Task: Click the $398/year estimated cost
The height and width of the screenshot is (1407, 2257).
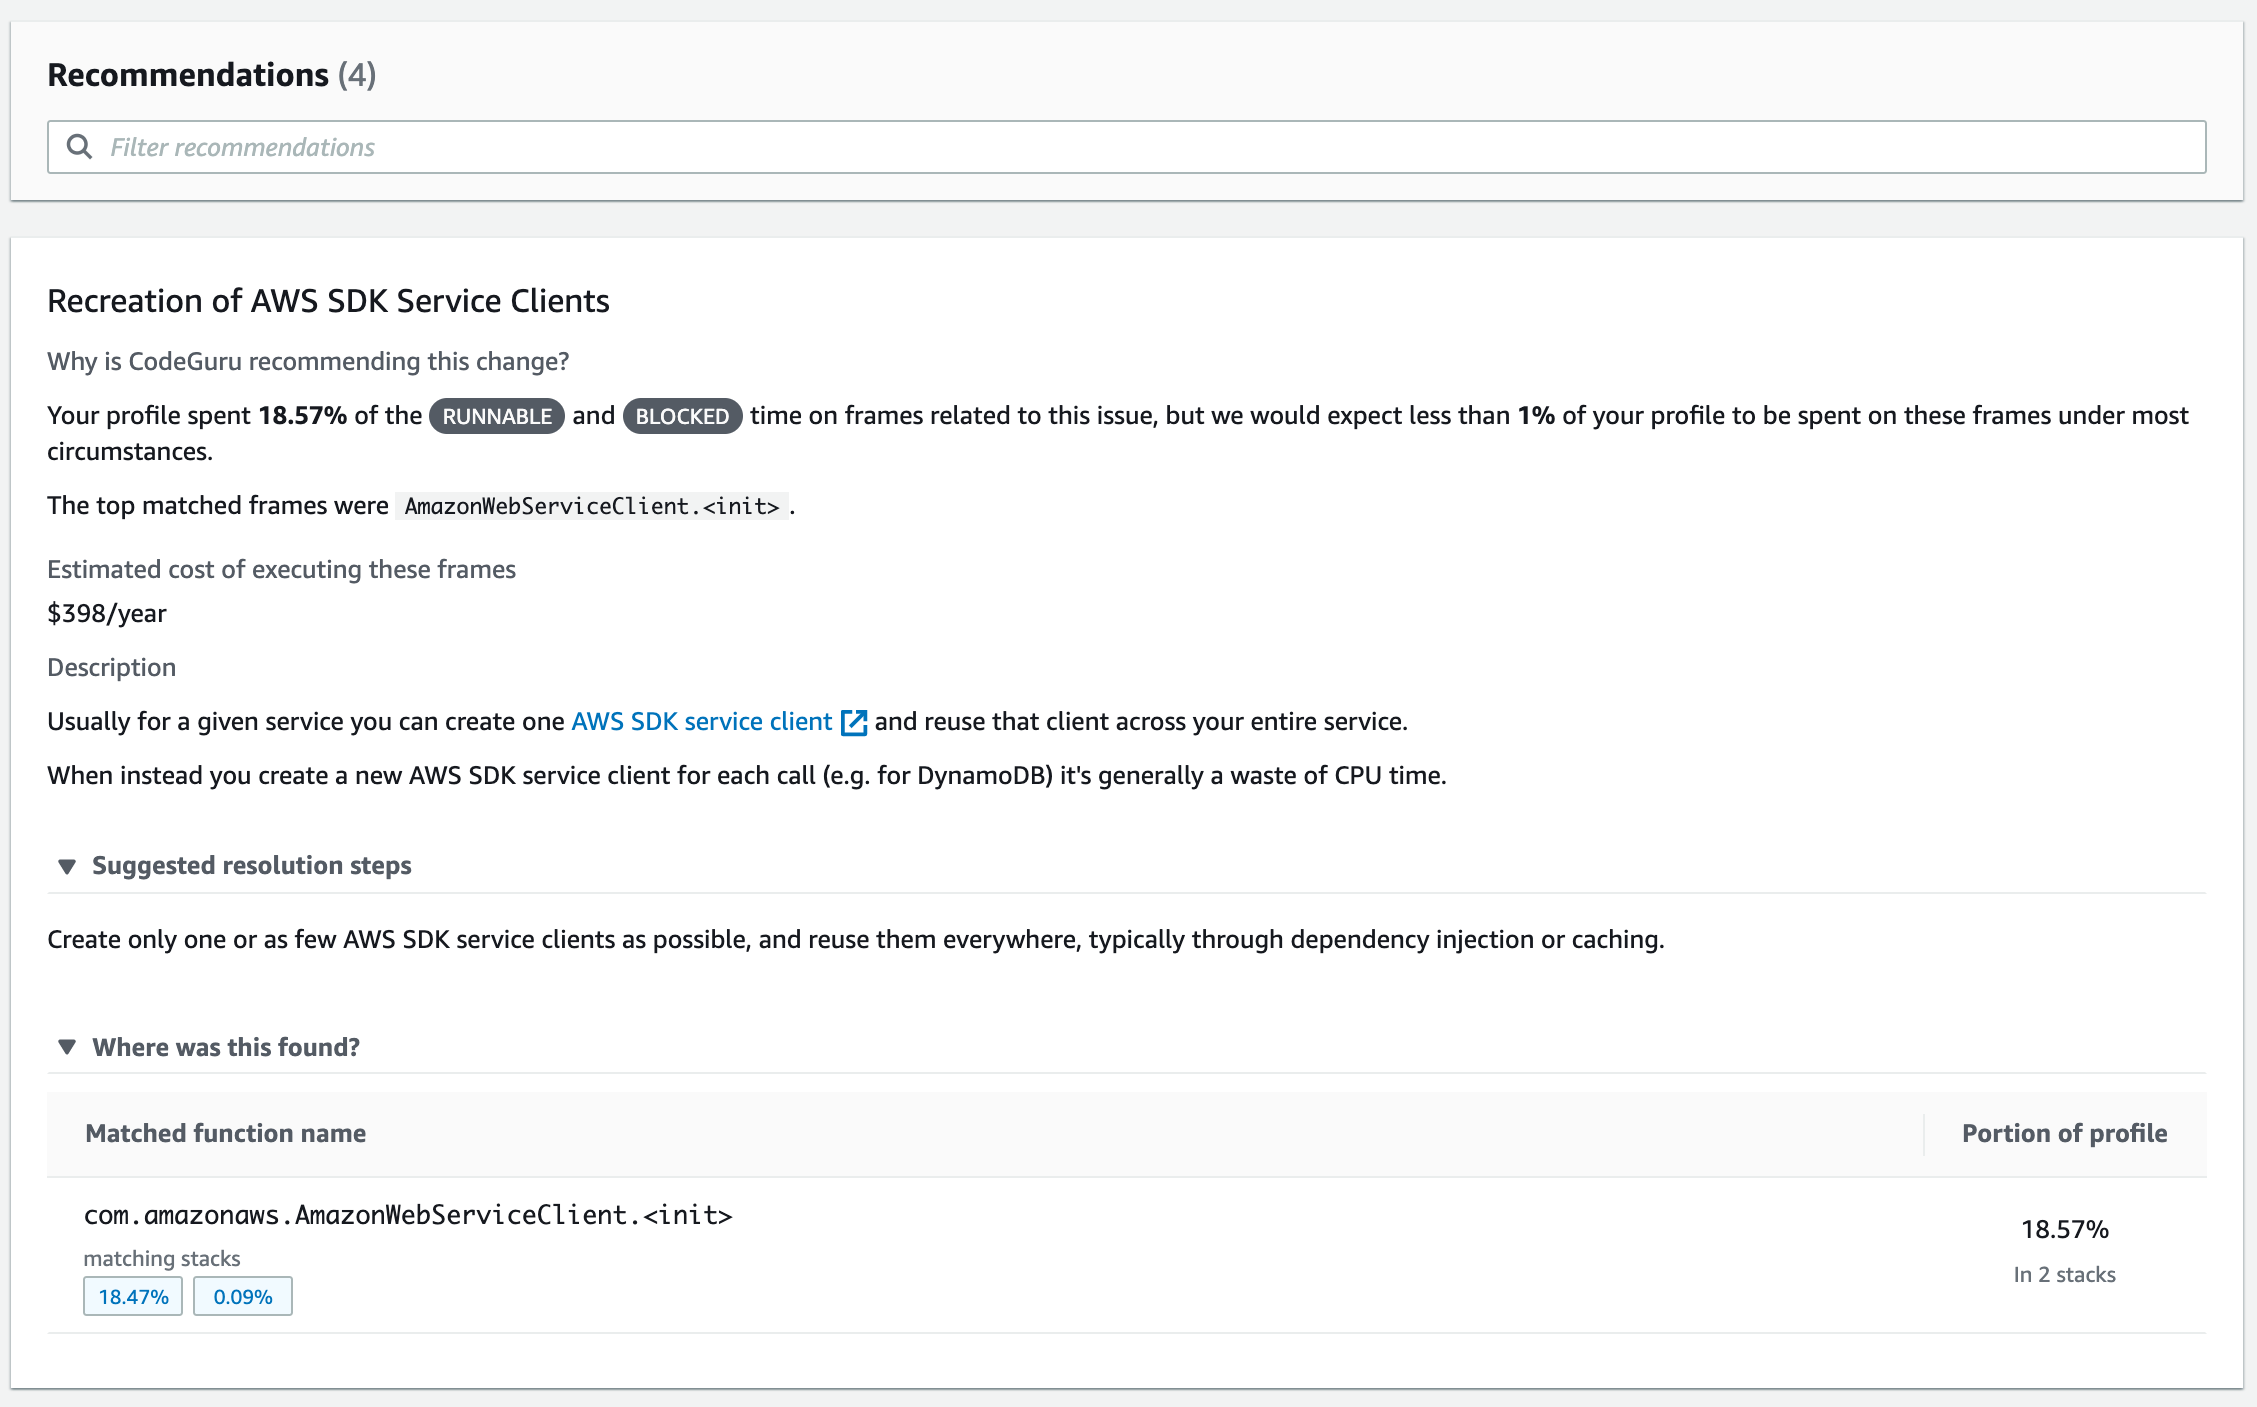Action: [107, 613]
